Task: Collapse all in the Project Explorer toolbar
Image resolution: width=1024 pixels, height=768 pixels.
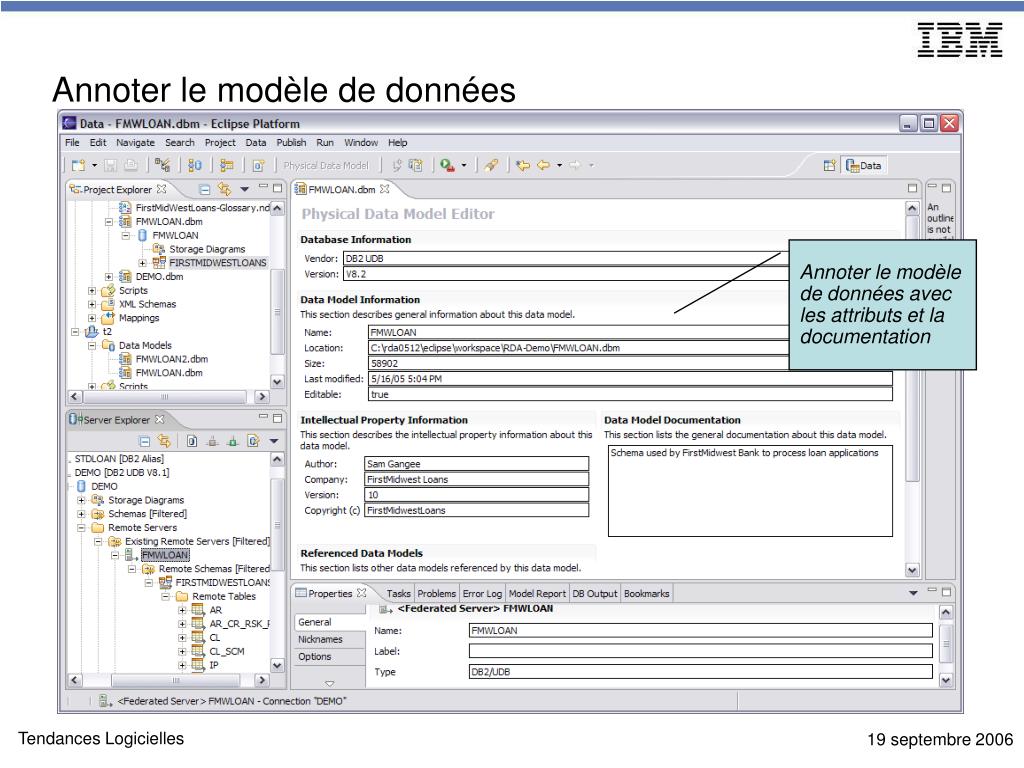Action: 204,189
